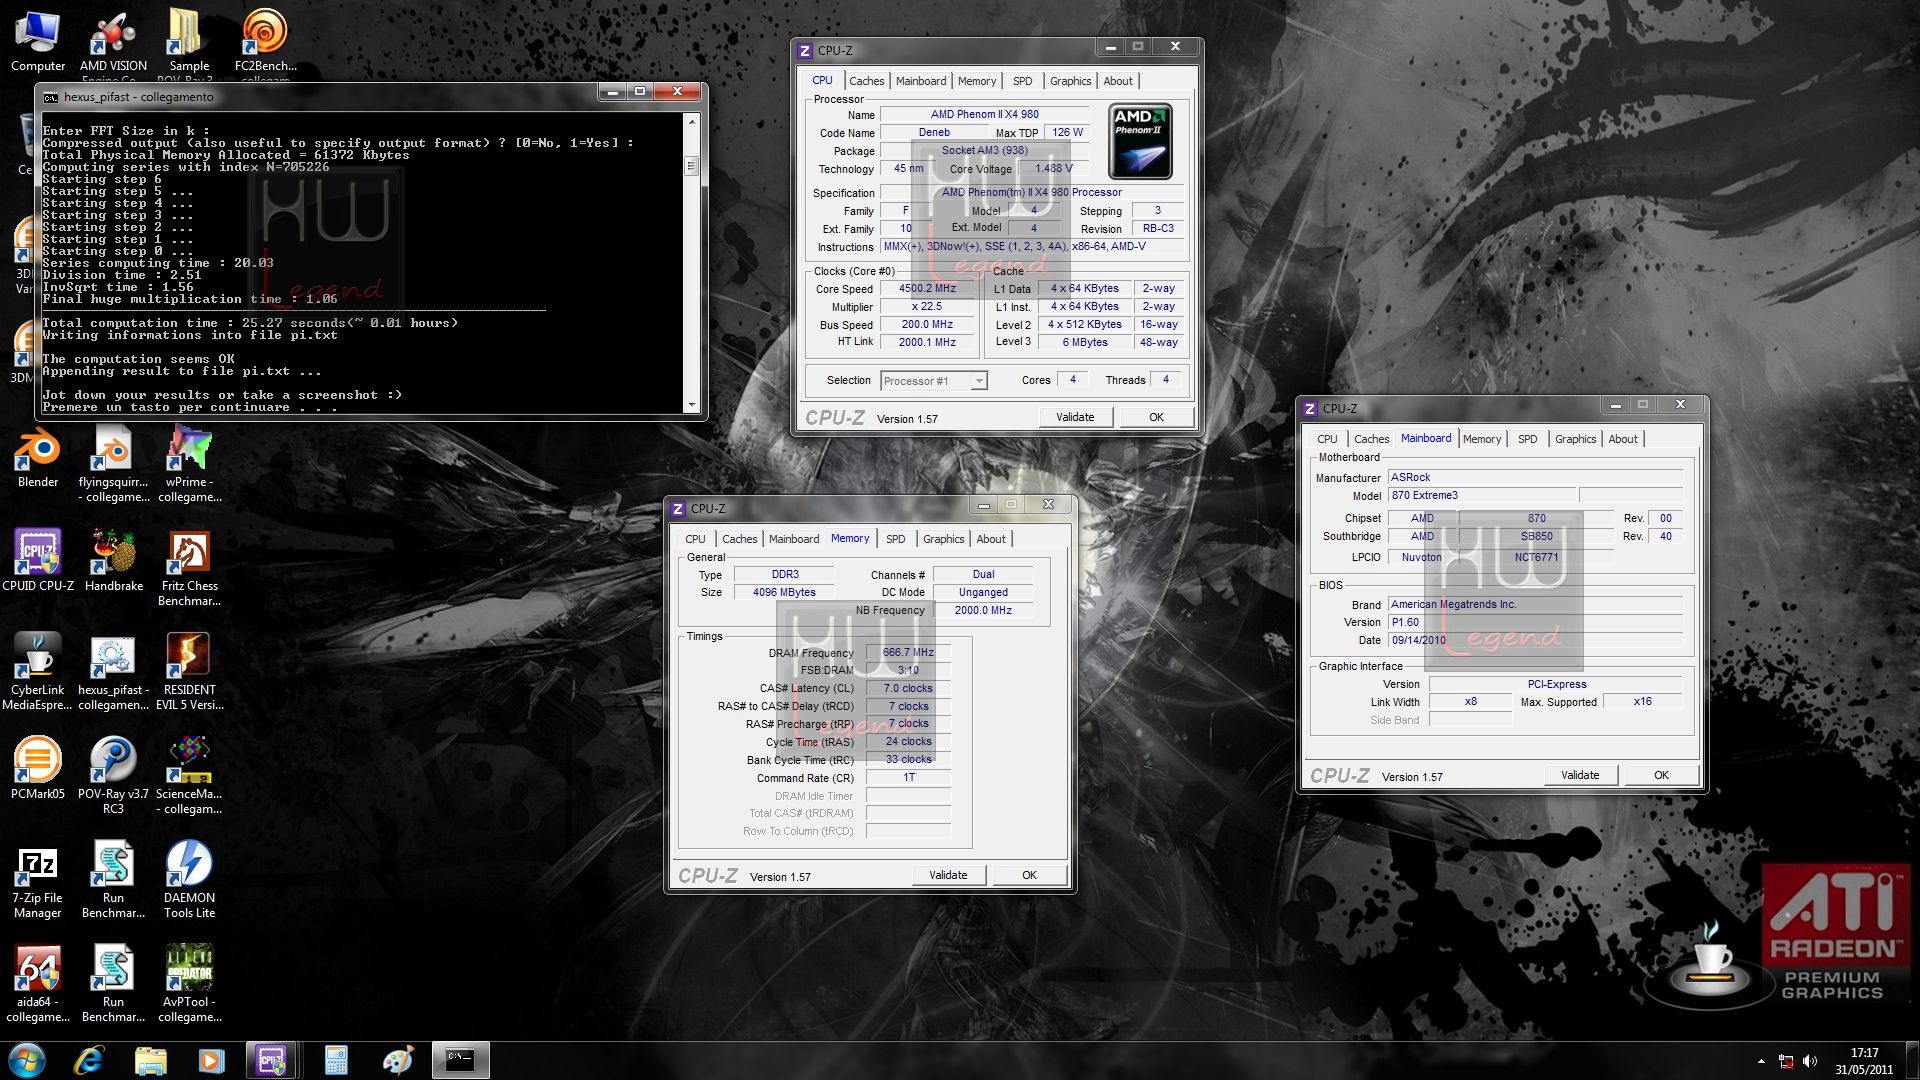
Task: Launch the FC2Bench desktop shortcut
Action: (x=265, y=42)
